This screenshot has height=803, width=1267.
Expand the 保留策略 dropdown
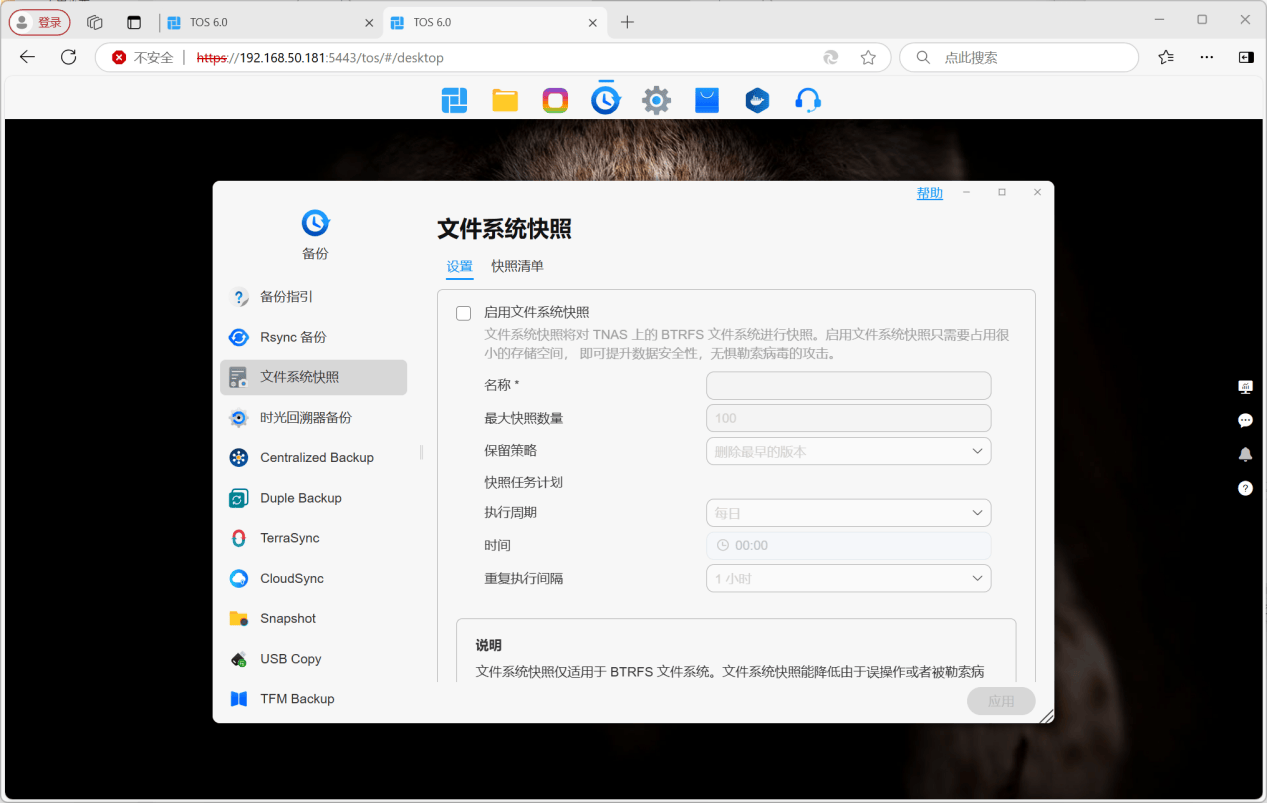(848, 451)
